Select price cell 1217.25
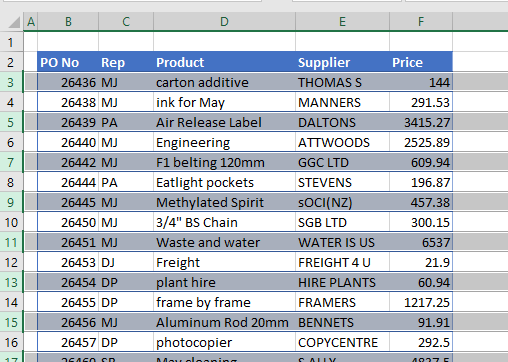The image size is (508, 362). click(421, 302)
